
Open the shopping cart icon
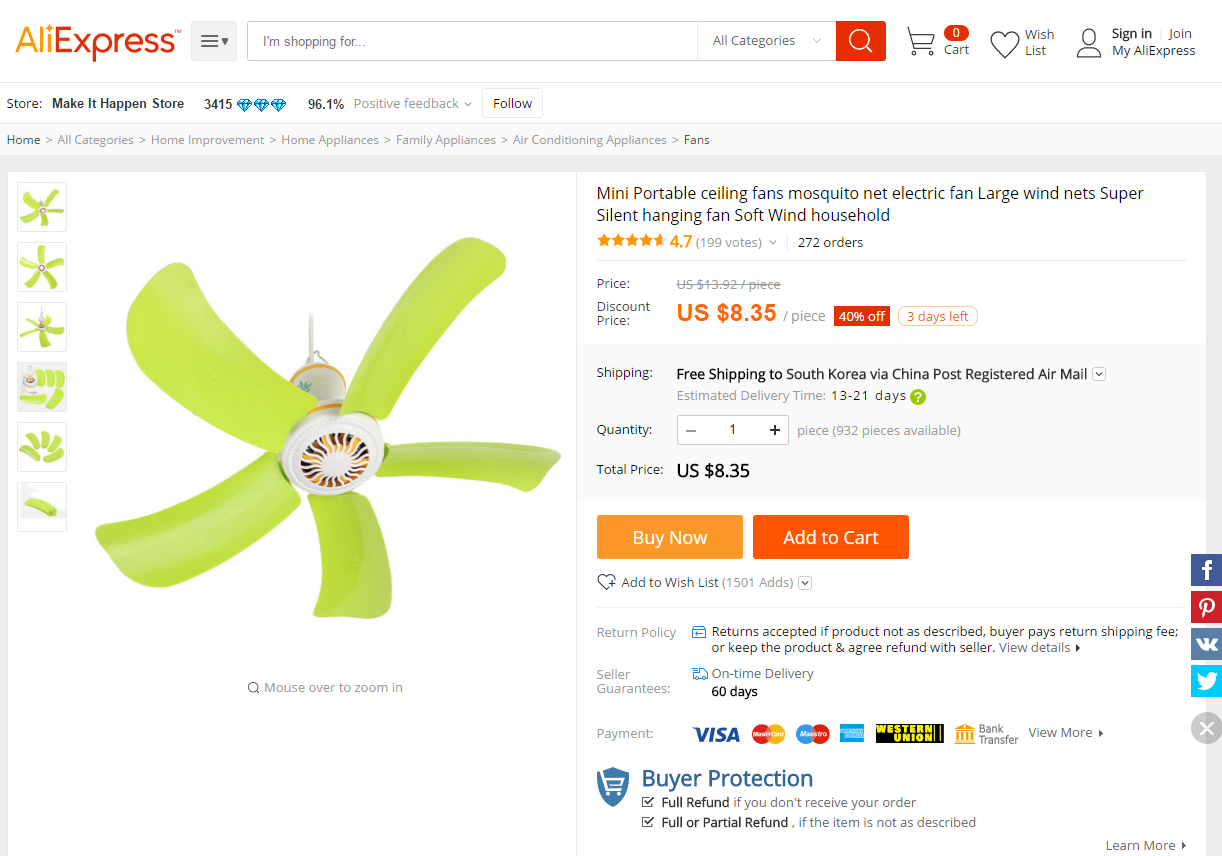point(920,42)
